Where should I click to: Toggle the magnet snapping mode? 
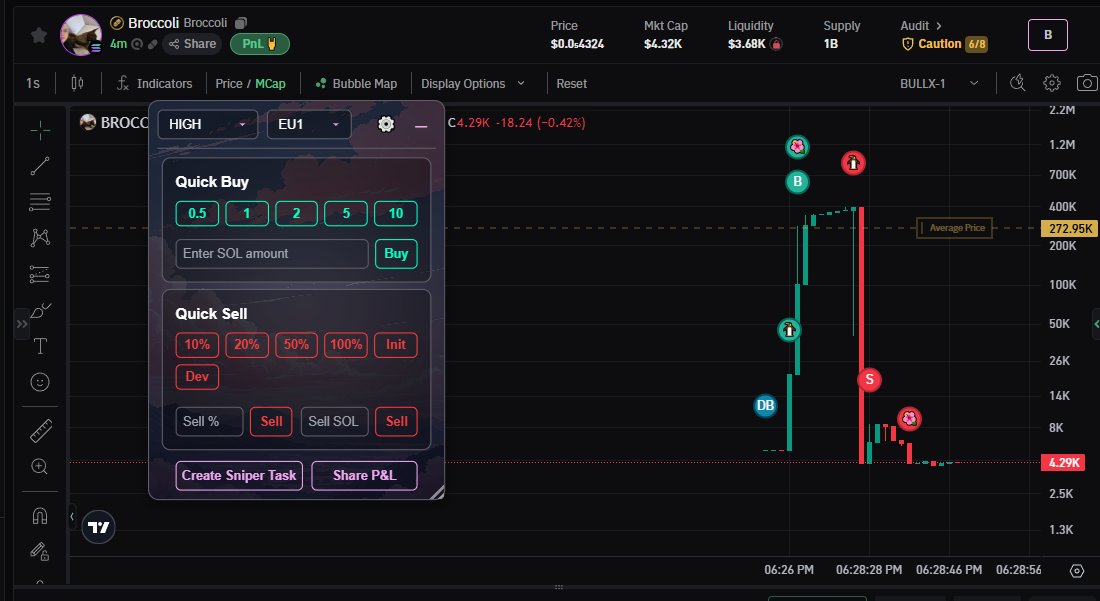pyautogui.click(x=40, y=516)
